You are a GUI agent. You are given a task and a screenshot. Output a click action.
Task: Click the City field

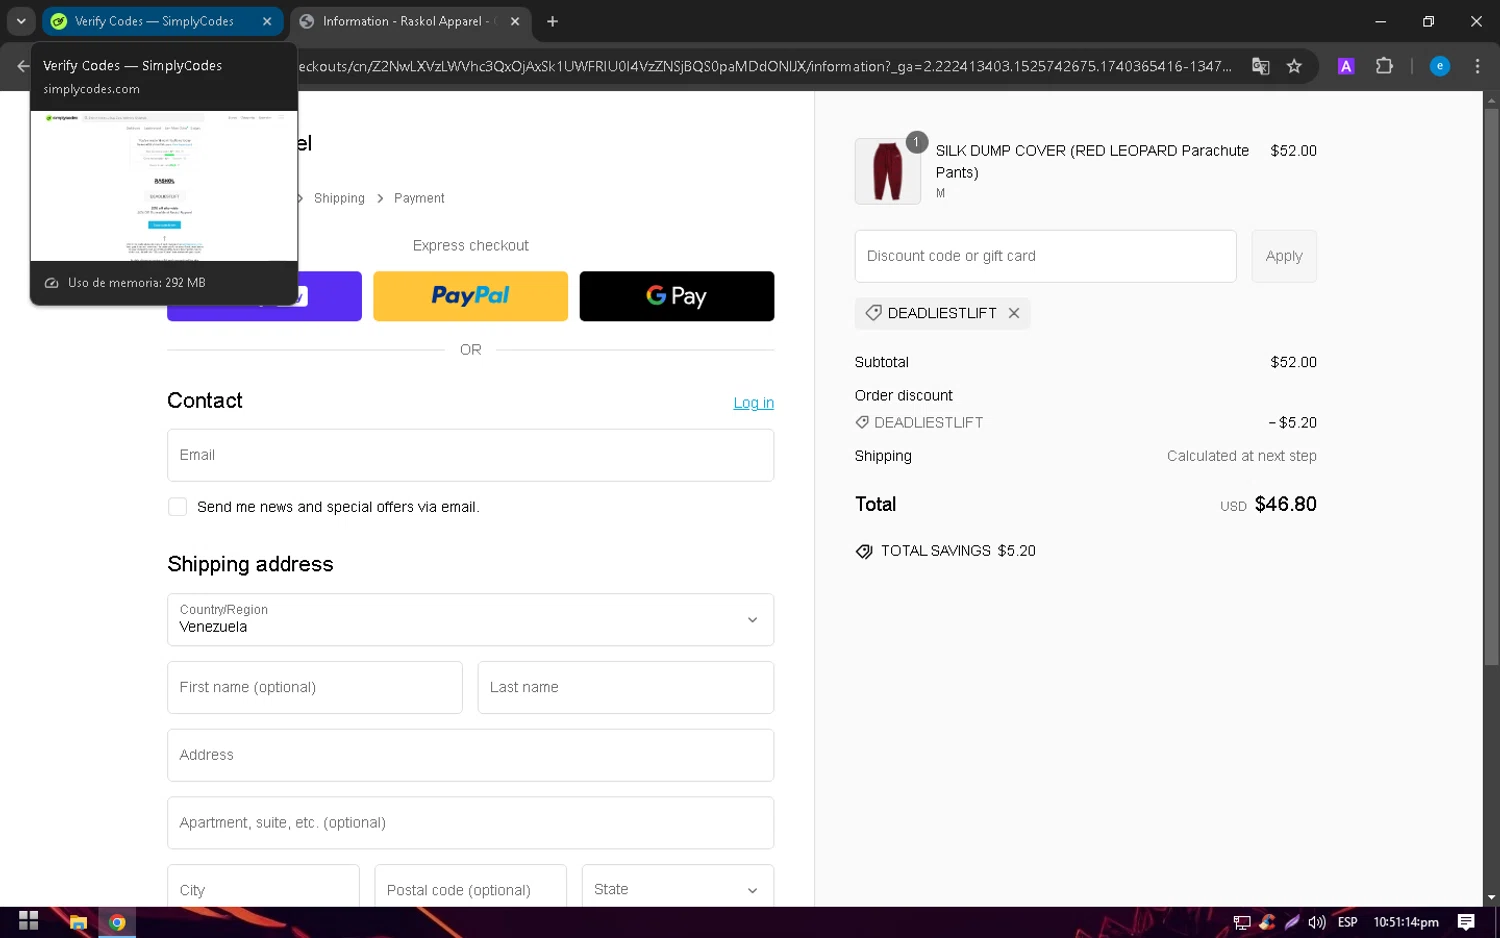263,888
